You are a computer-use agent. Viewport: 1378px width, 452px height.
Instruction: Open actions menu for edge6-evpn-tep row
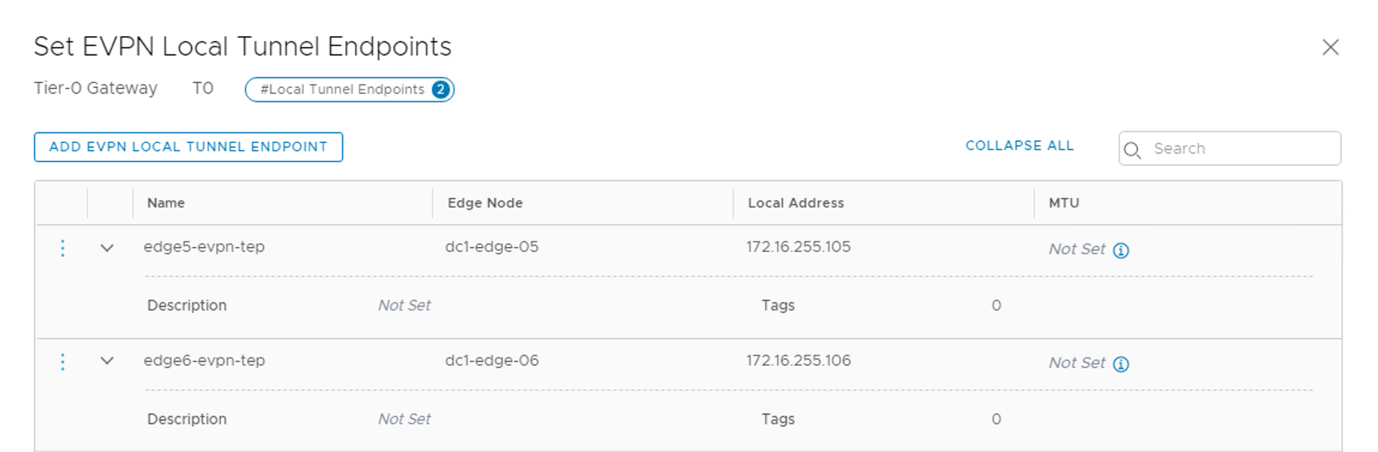click(x=63, y=362)
